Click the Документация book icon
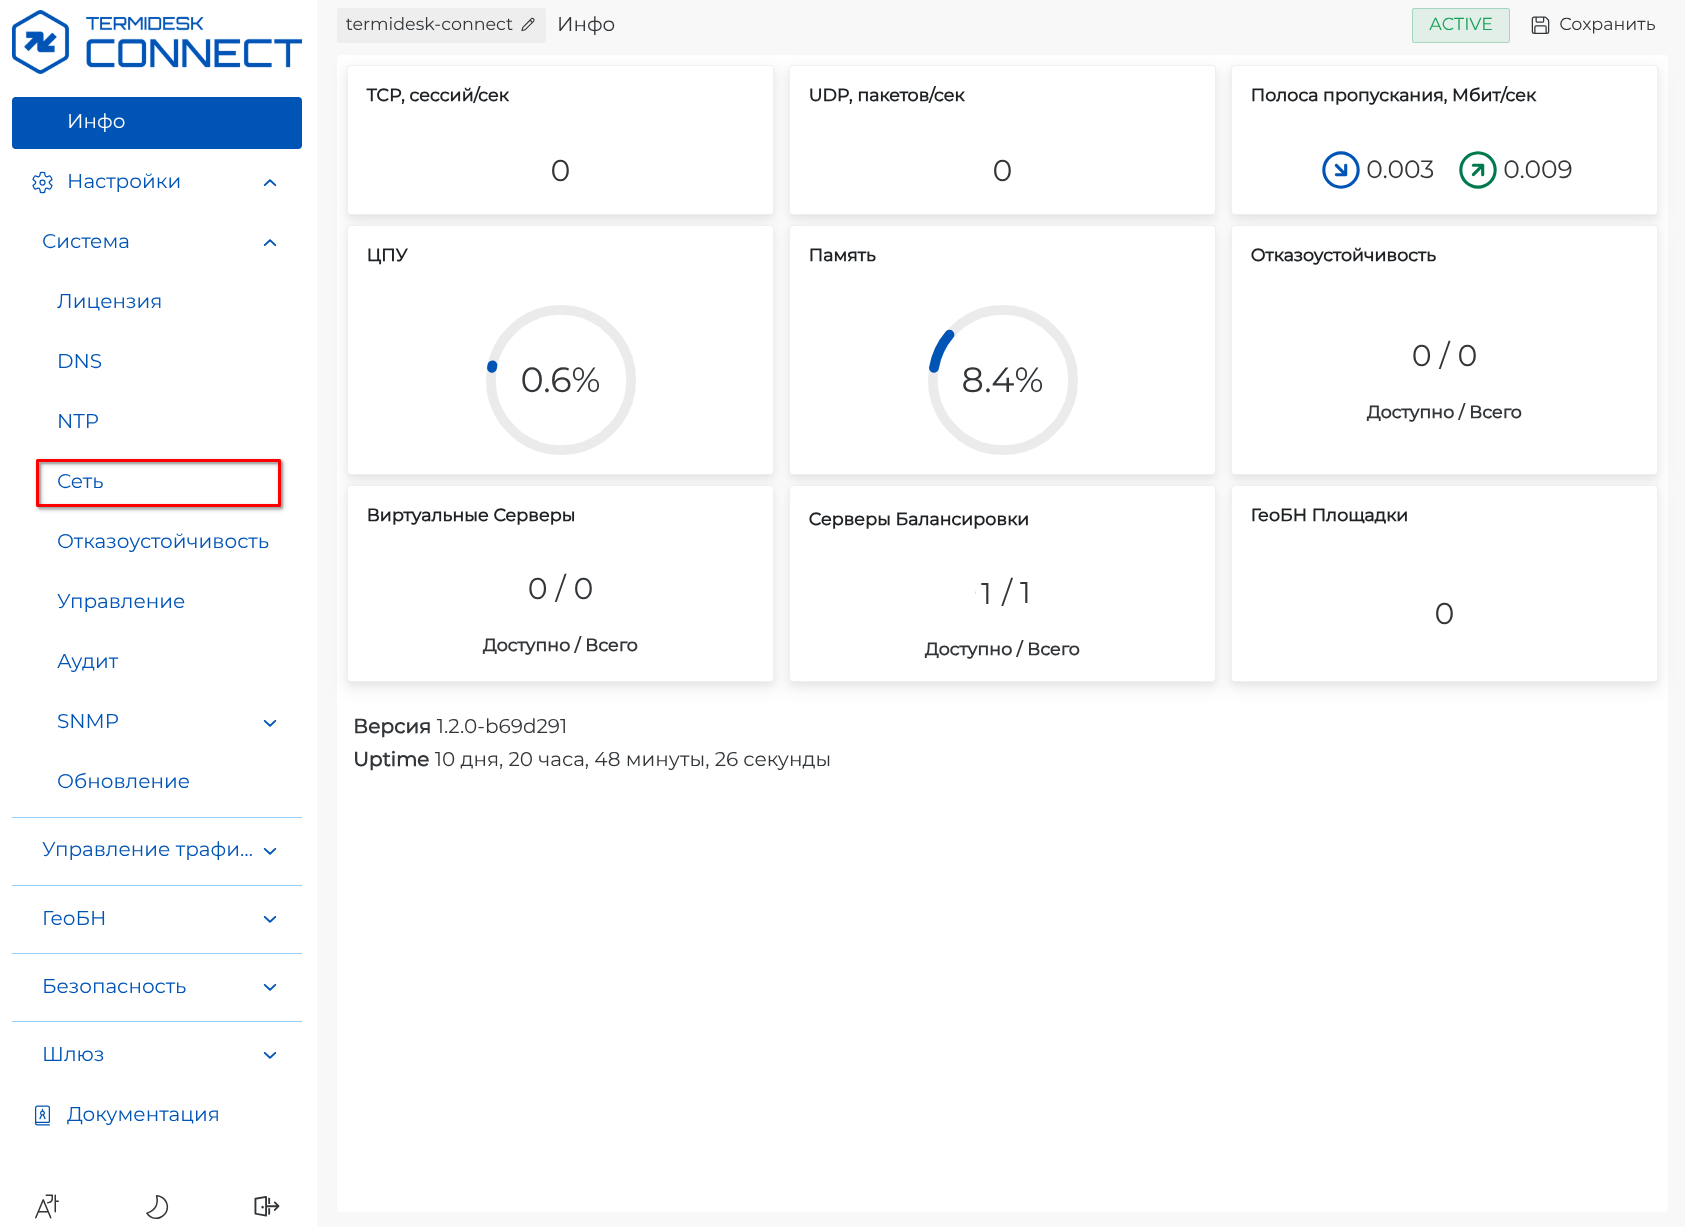 pyautogui.click(x=42, y=1115)
